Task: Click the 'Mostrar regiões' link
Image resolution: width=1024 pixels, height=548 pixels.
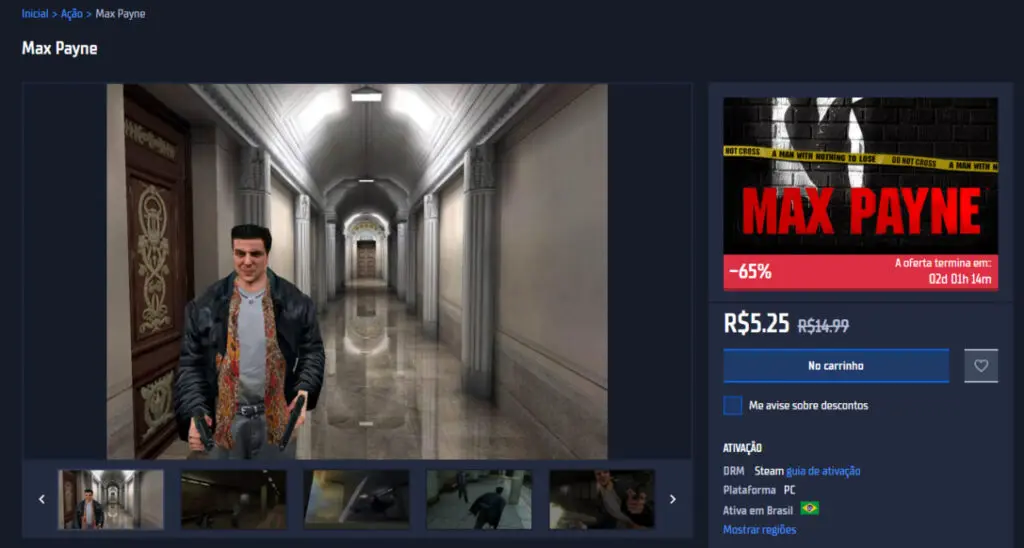Action: coord(760,530)
